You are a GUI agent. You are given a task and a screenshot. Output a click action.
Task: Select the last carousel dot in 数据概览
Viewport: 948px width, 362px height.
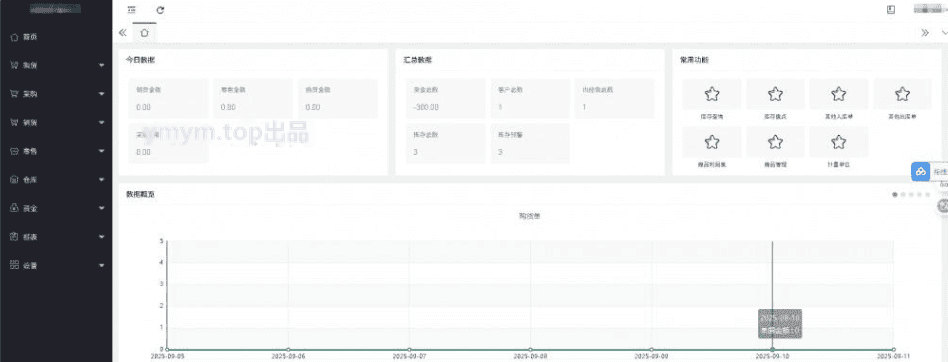point(928,195)
